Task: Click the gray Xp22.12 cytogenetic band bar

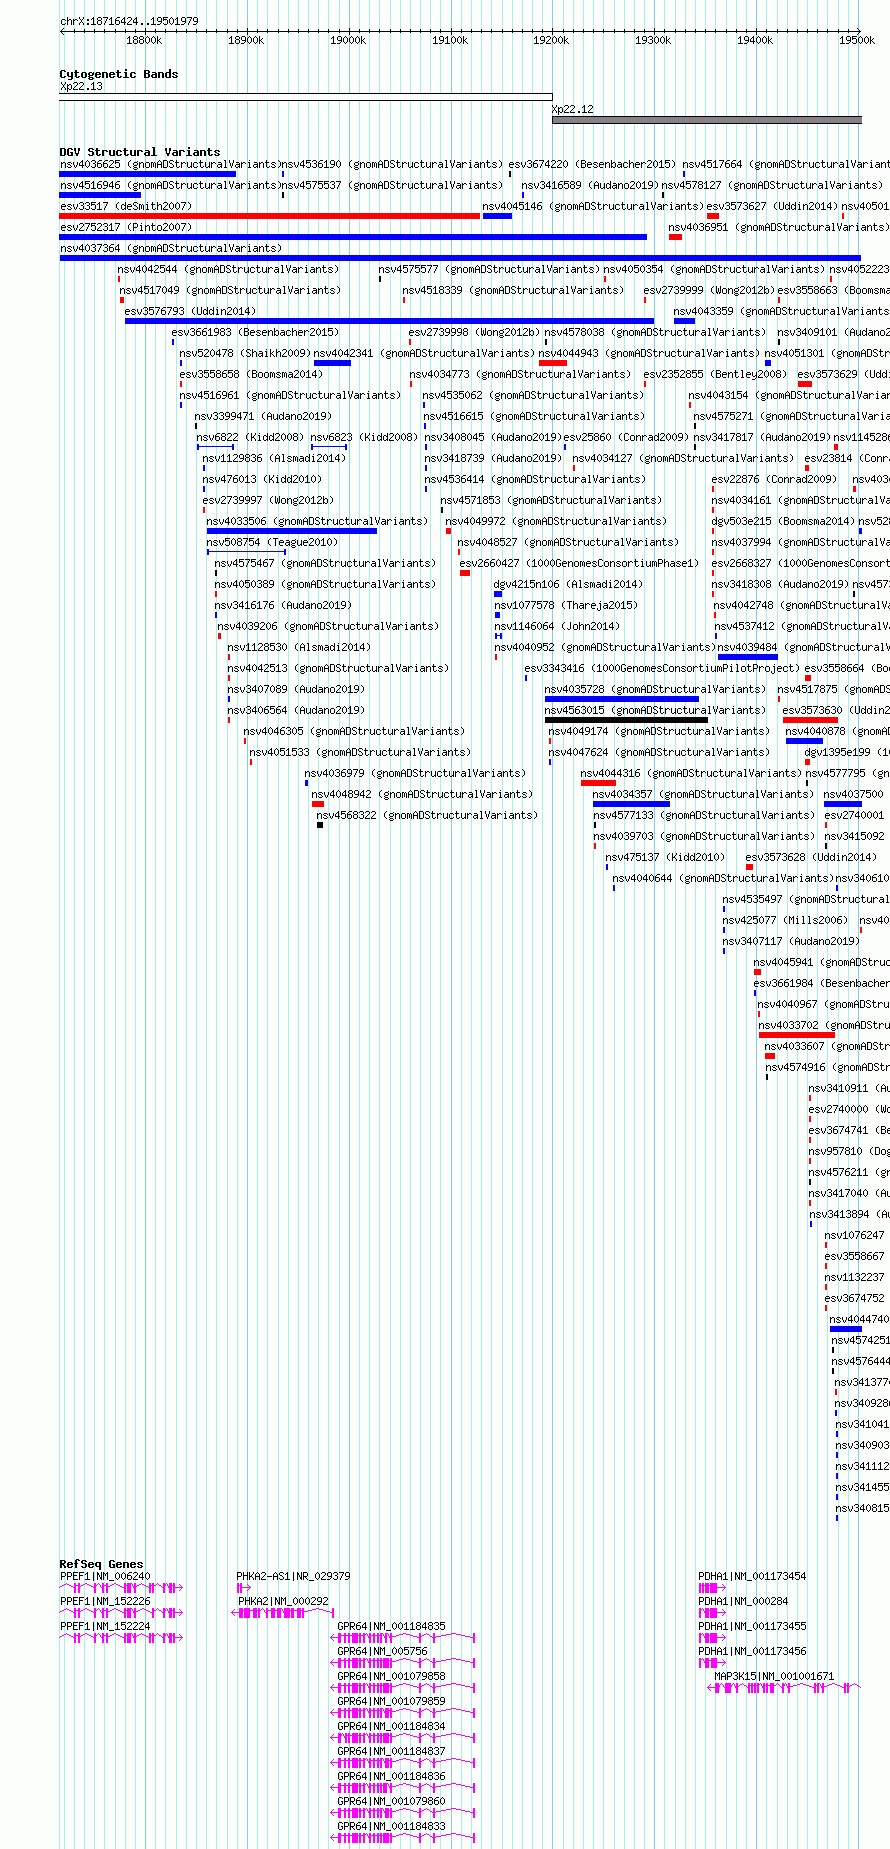Action: coord(707,120)
